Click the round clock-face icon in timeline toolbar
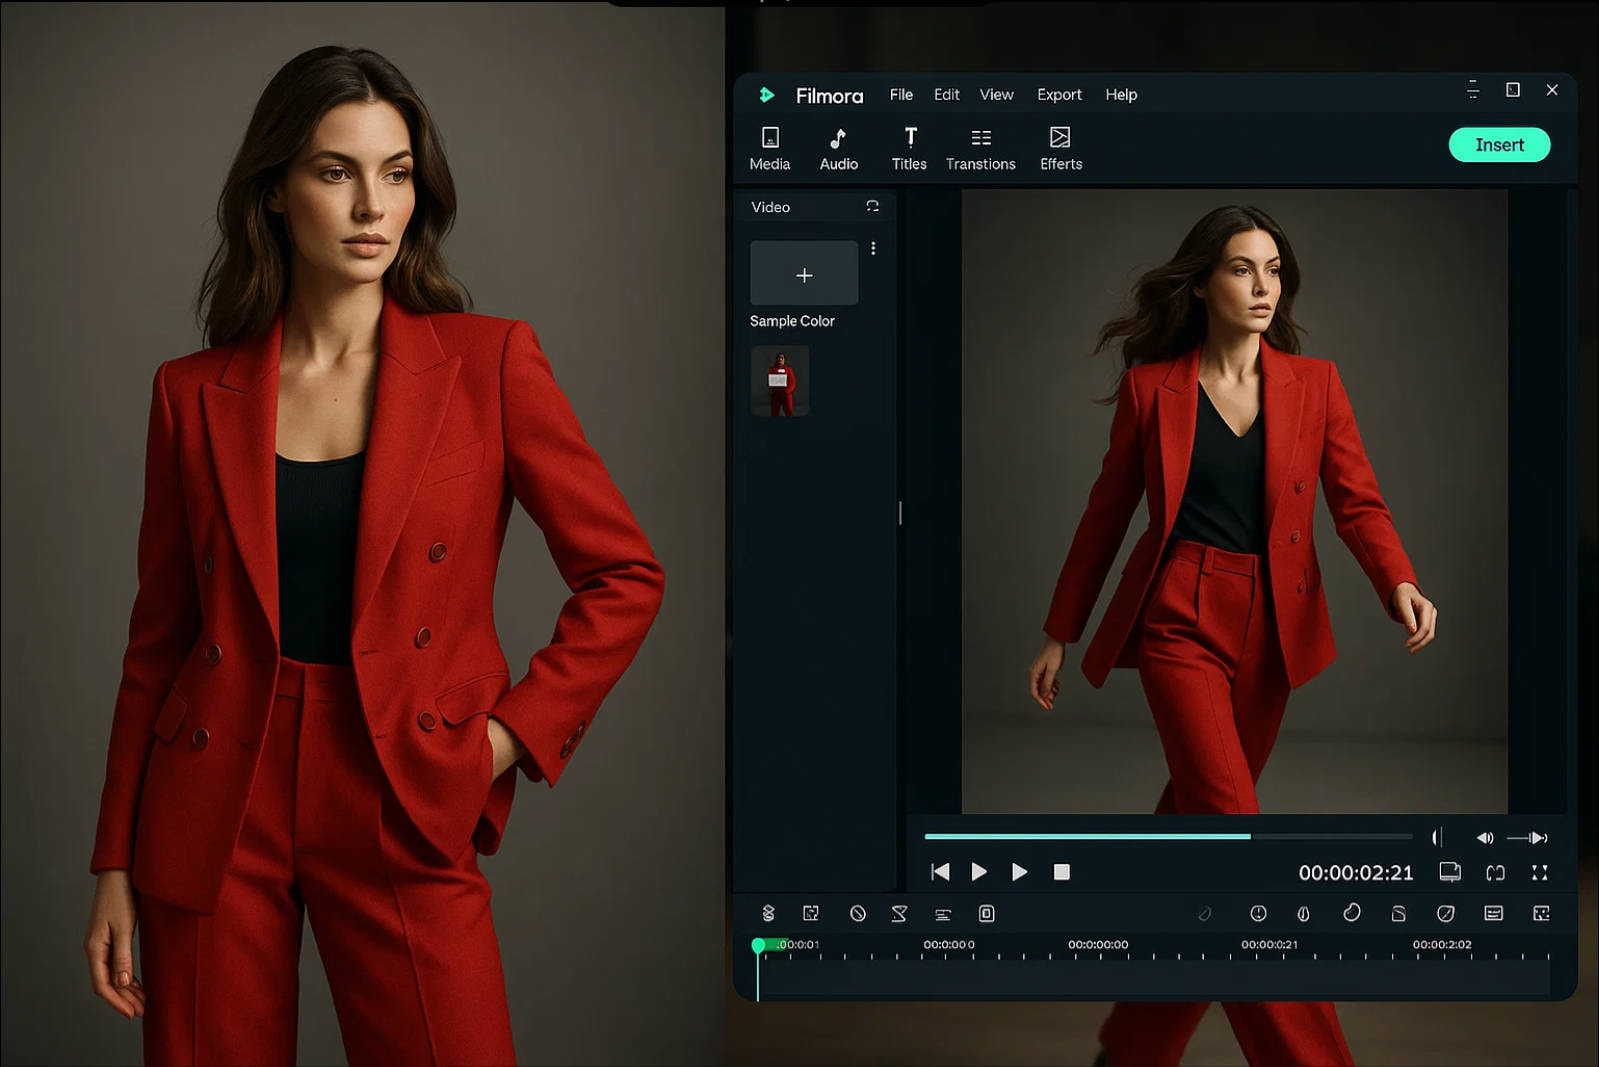Screen dimensions: 1599x1067 (1258, 913)
